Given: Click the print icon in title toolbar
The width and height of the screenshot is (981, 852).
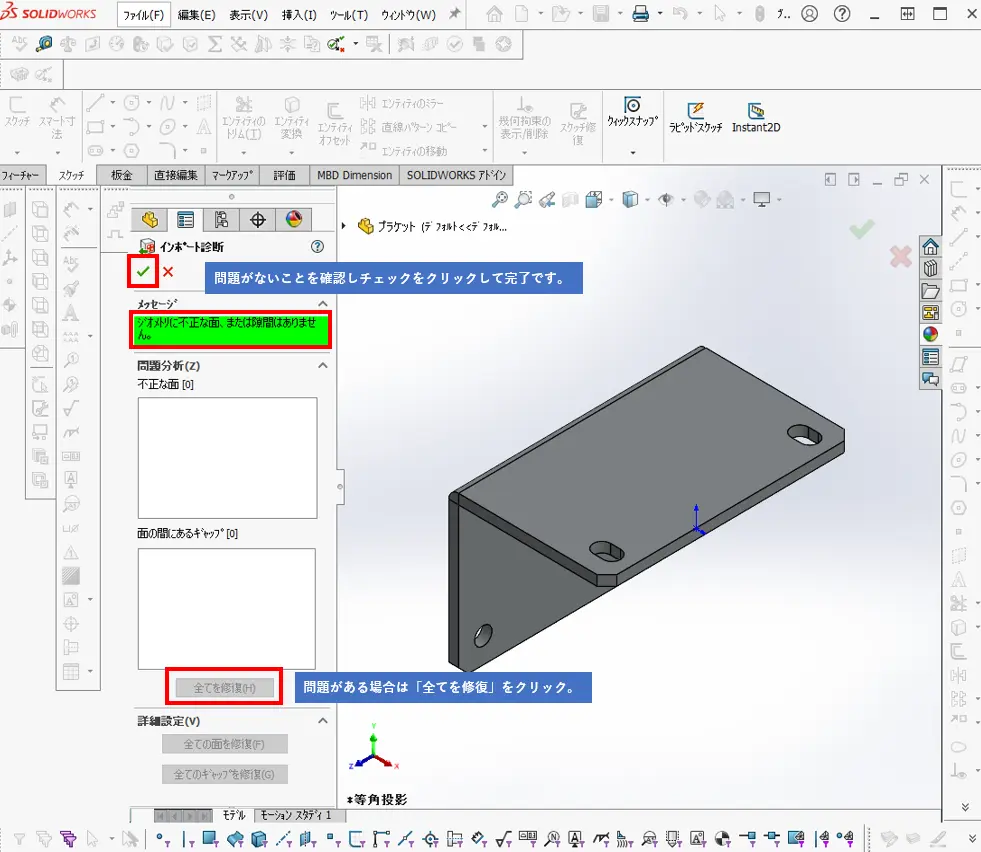Looking at the screenshot, I should coord(640,14).
